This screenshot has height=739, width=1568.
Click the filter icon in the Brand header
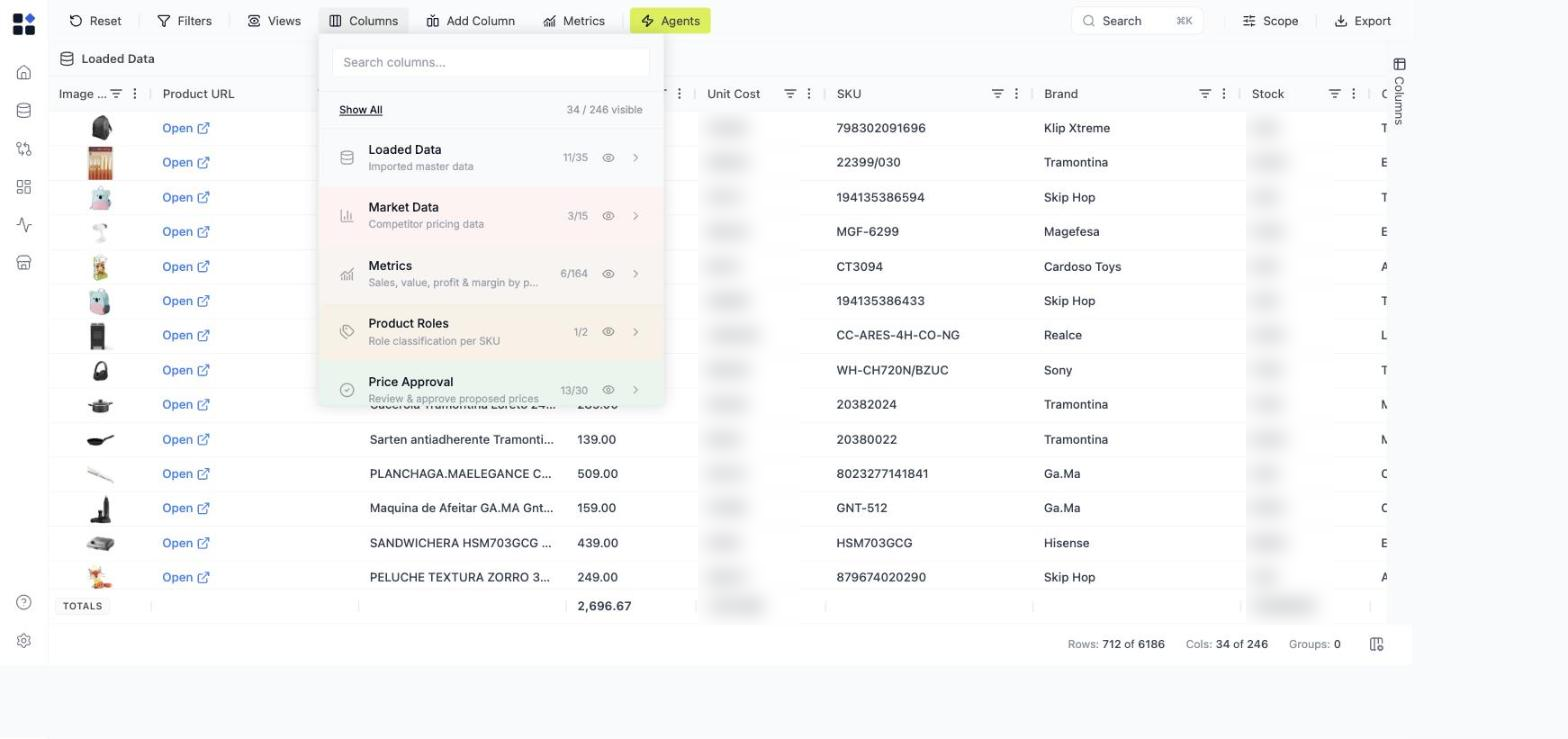click(1205, 94)
